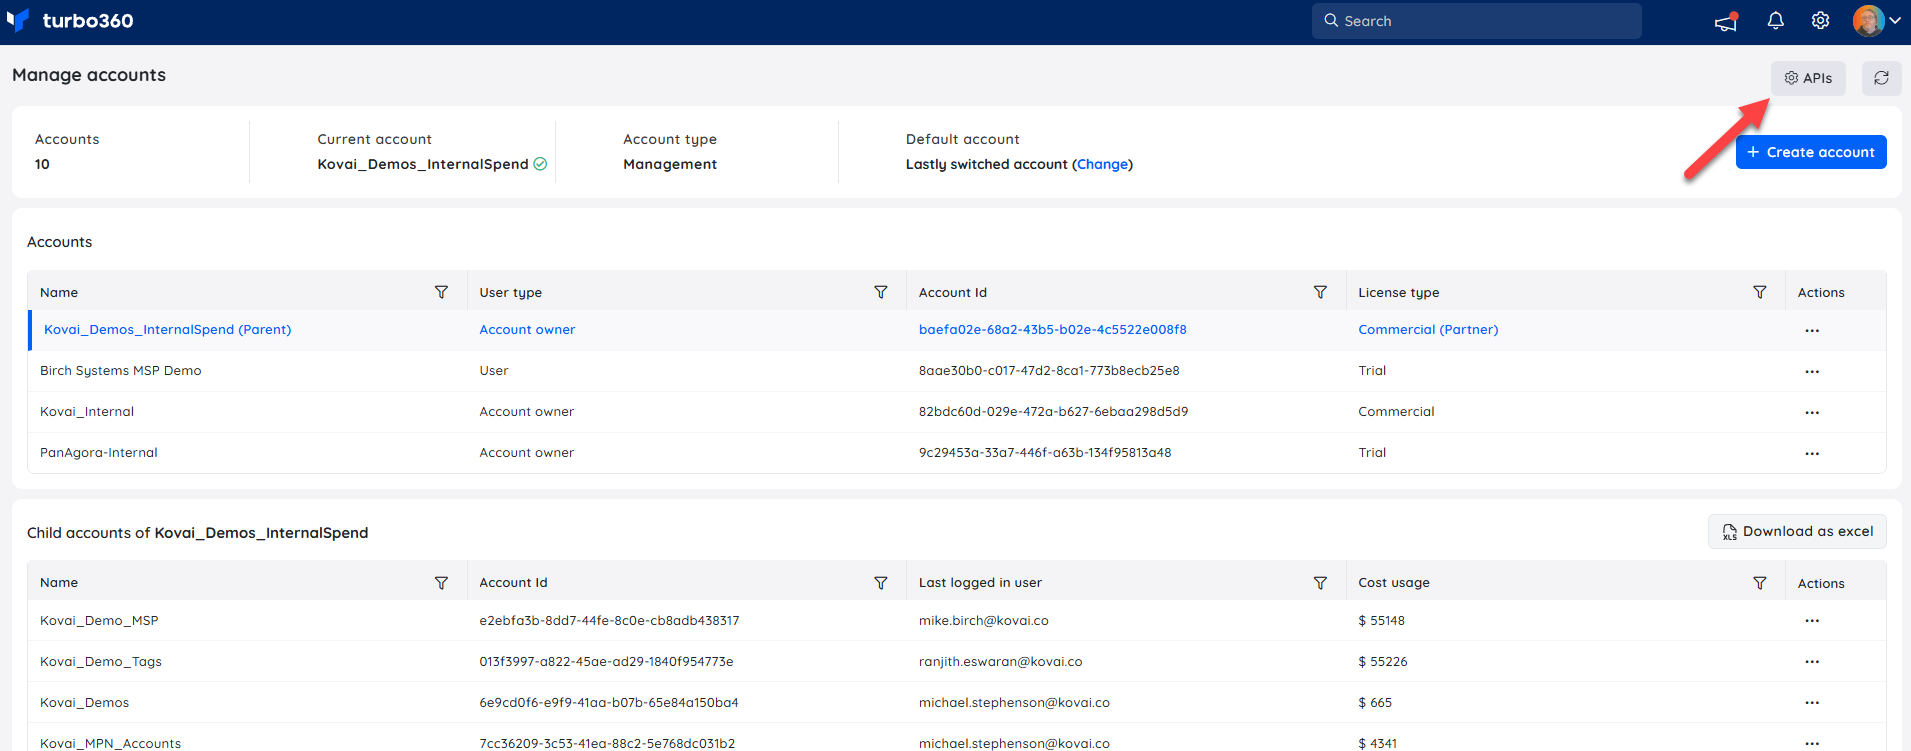The image size is (1911, 751).
Task: Click into the Search field
Action: click(x=1476, y=21)
